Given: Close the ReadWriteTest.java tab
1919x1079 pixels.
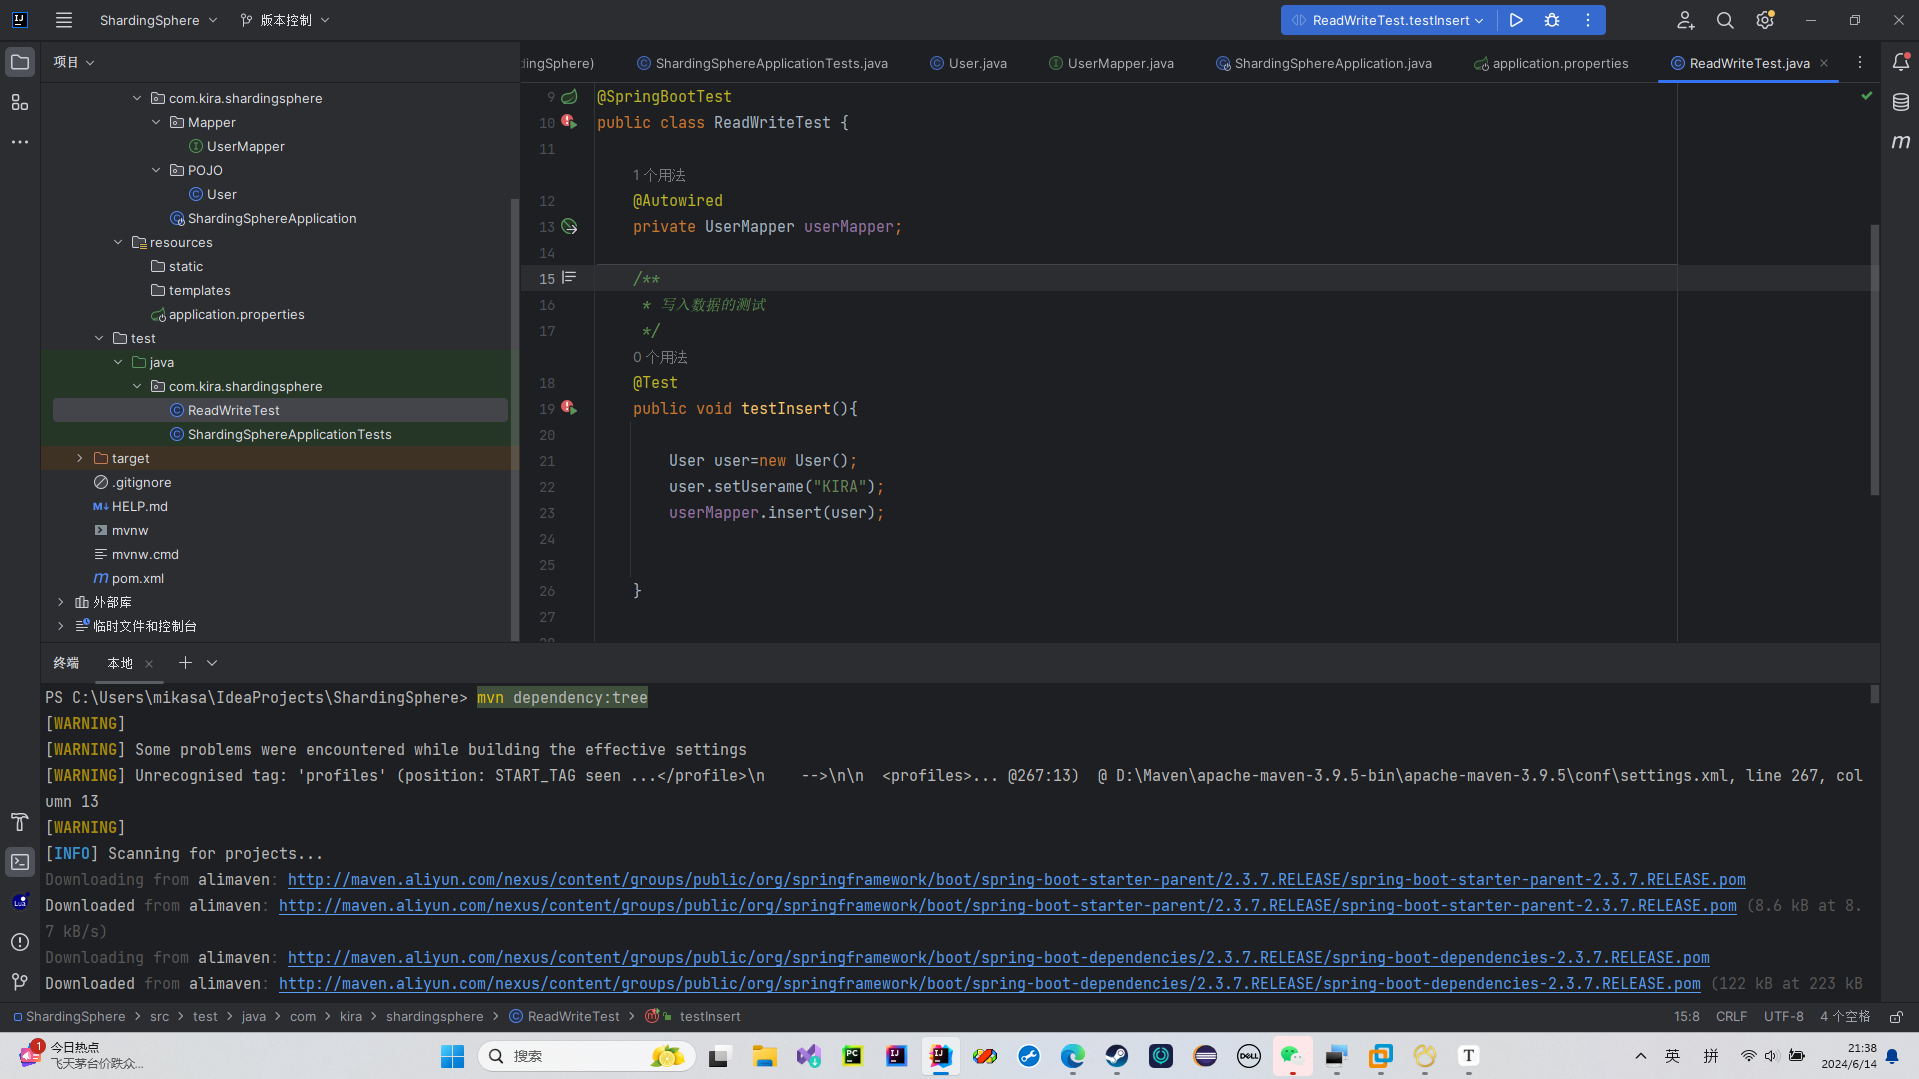Looking at the screenshot, I should coord(1824,63).
